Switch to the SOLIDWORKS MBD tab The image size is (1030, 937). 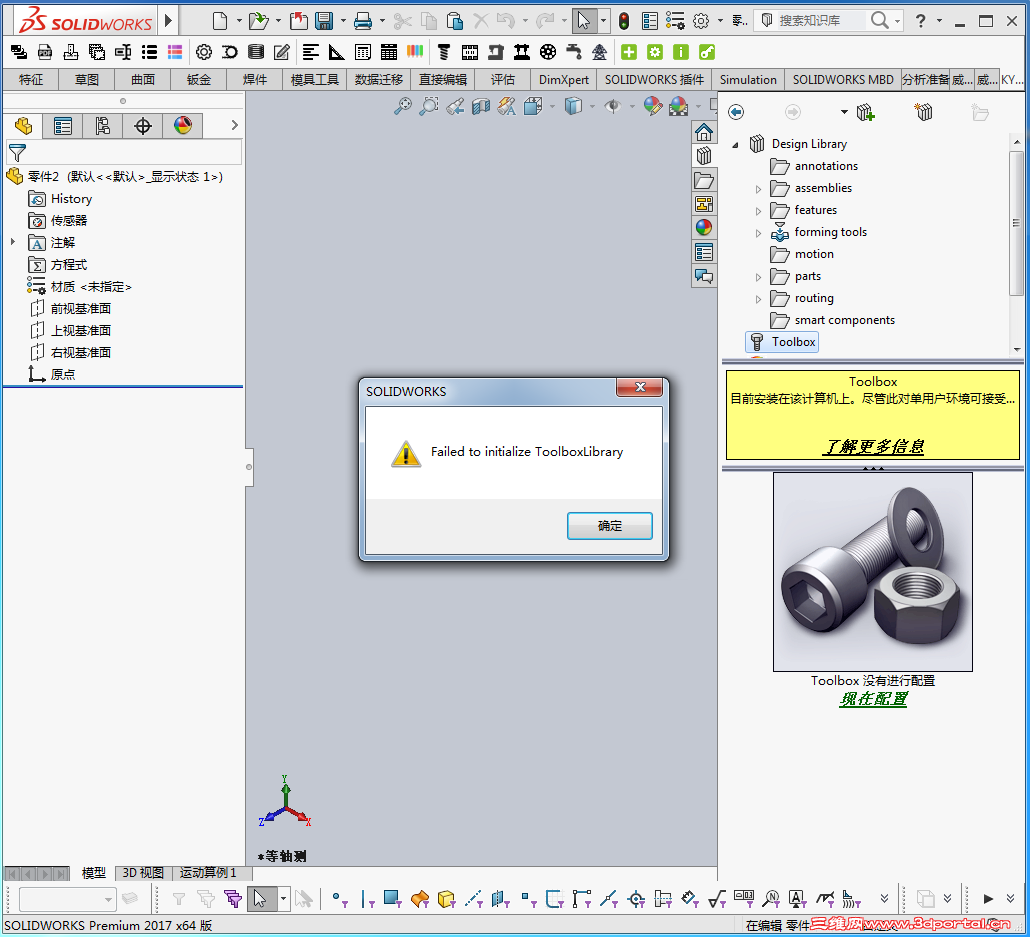coord(843,80)
